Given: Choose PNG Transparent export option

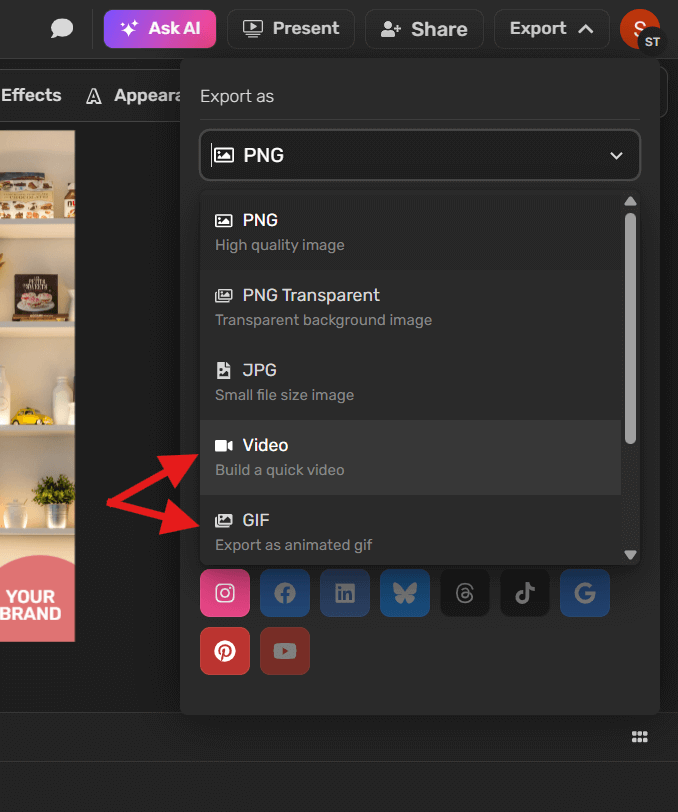Looking at the screenshot, I should [411, 307].
